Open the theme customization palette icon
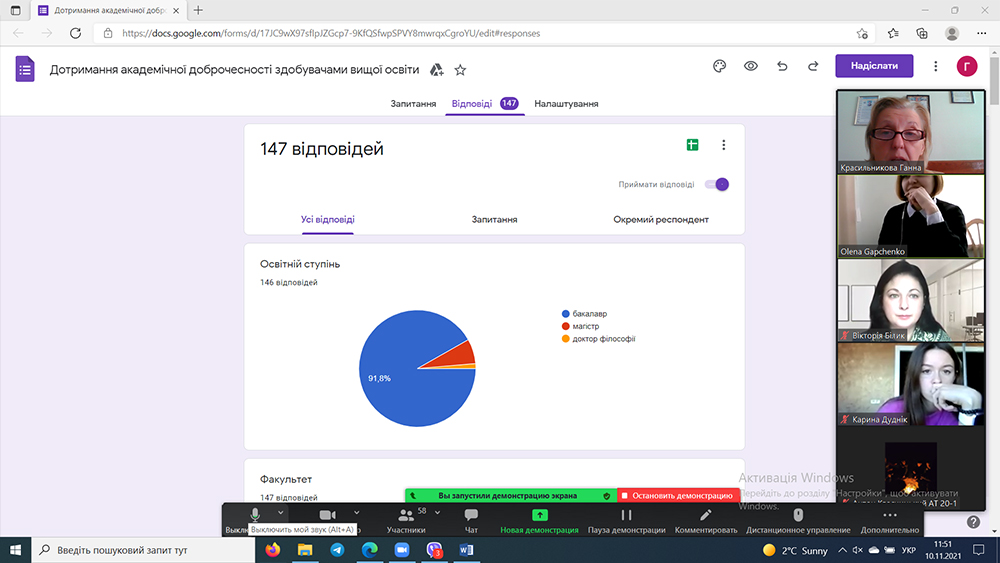The height and width of the screenshot is (563, 1000). click(x=718, y=67)
